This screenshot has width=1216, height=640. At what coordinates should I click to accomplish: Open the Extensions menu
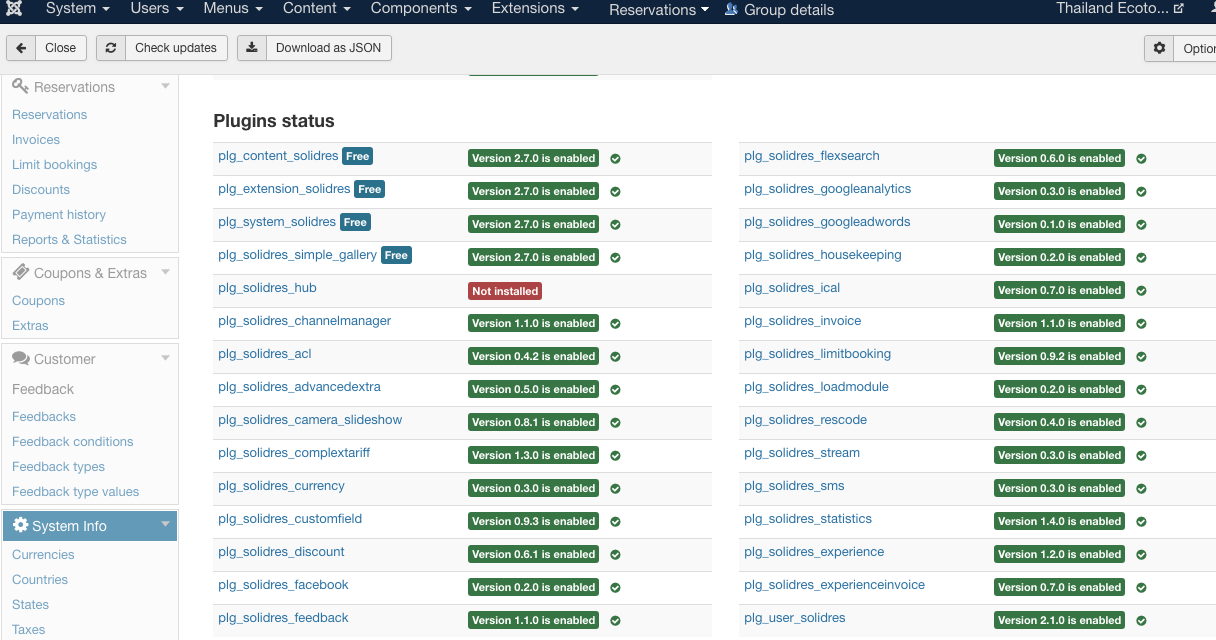pyautogui.click(x=535, y=9)
